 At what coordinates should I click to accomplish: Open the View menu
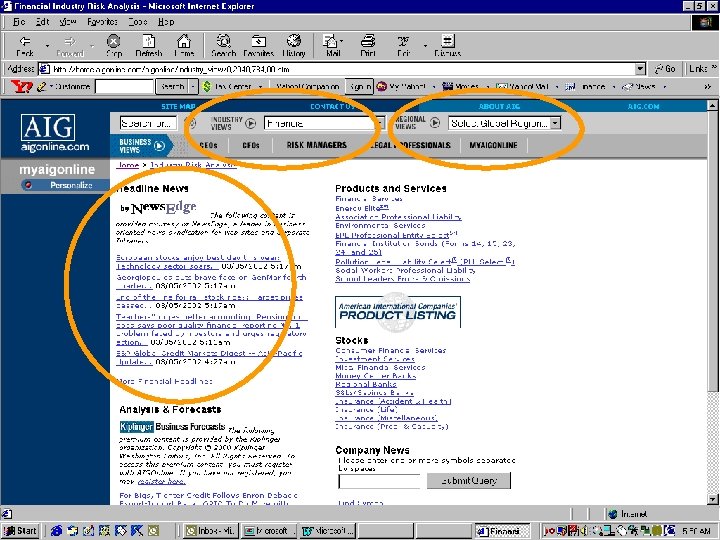point(68,22)
